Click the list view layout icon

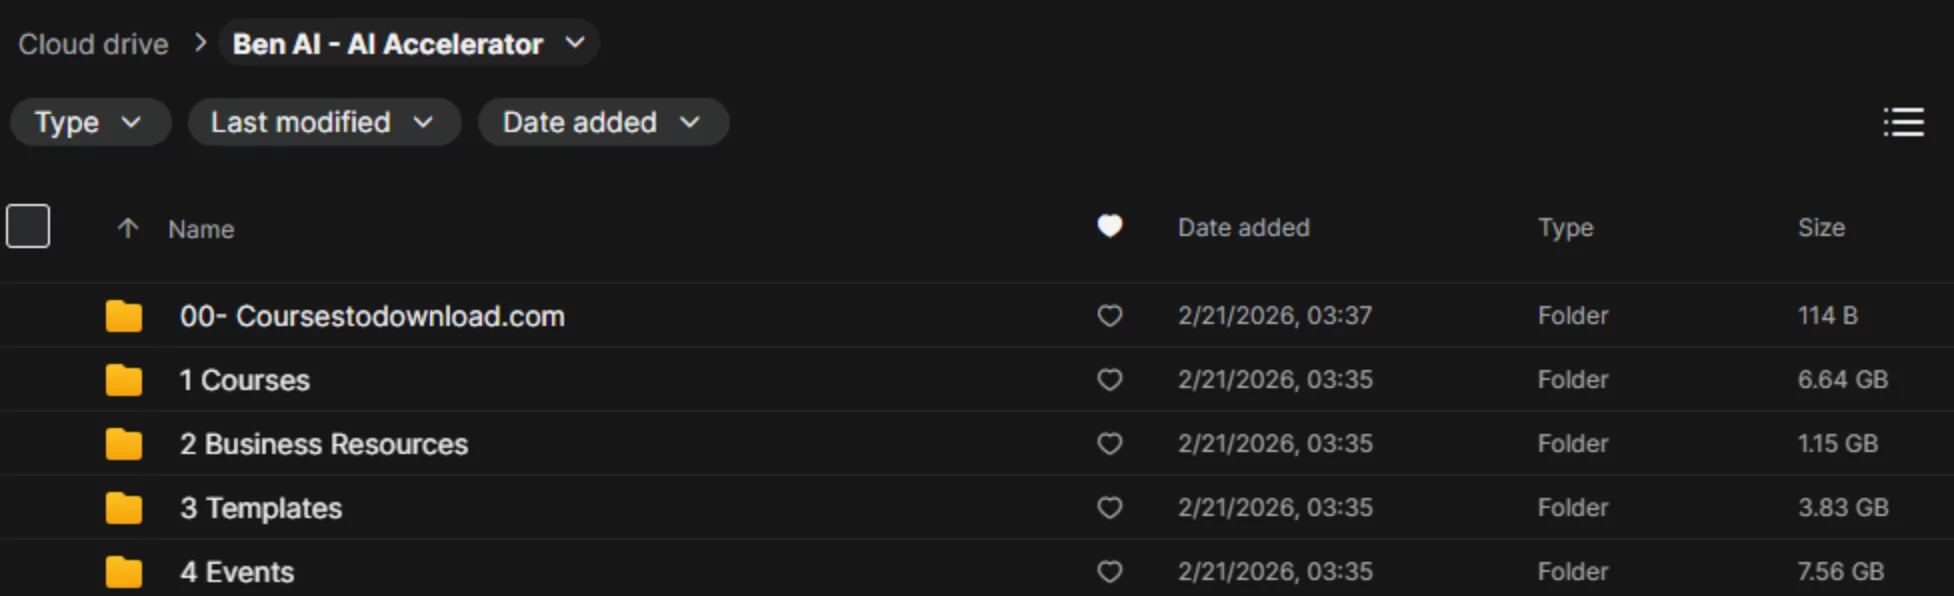tap(1903, 122)
